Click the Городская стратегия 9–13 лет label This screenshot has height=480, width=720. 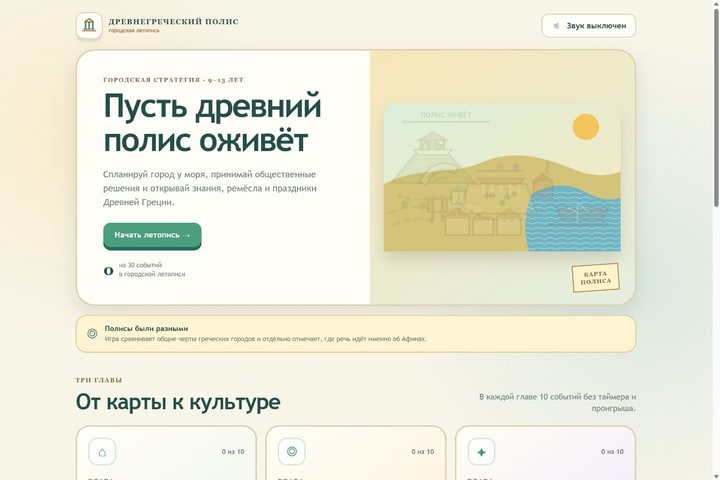174,80
